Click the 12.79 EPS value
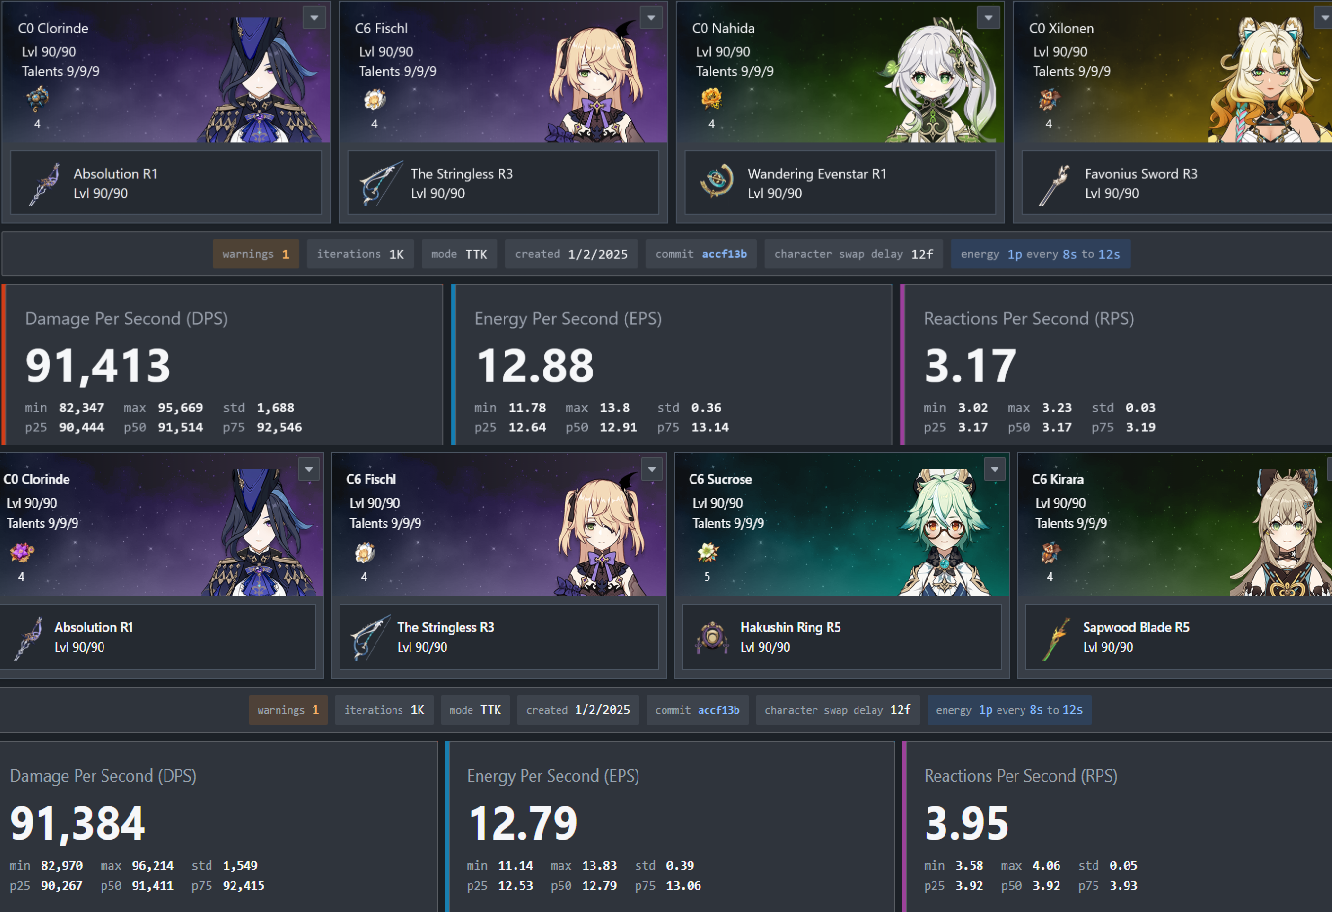 (x=523, y=824)
